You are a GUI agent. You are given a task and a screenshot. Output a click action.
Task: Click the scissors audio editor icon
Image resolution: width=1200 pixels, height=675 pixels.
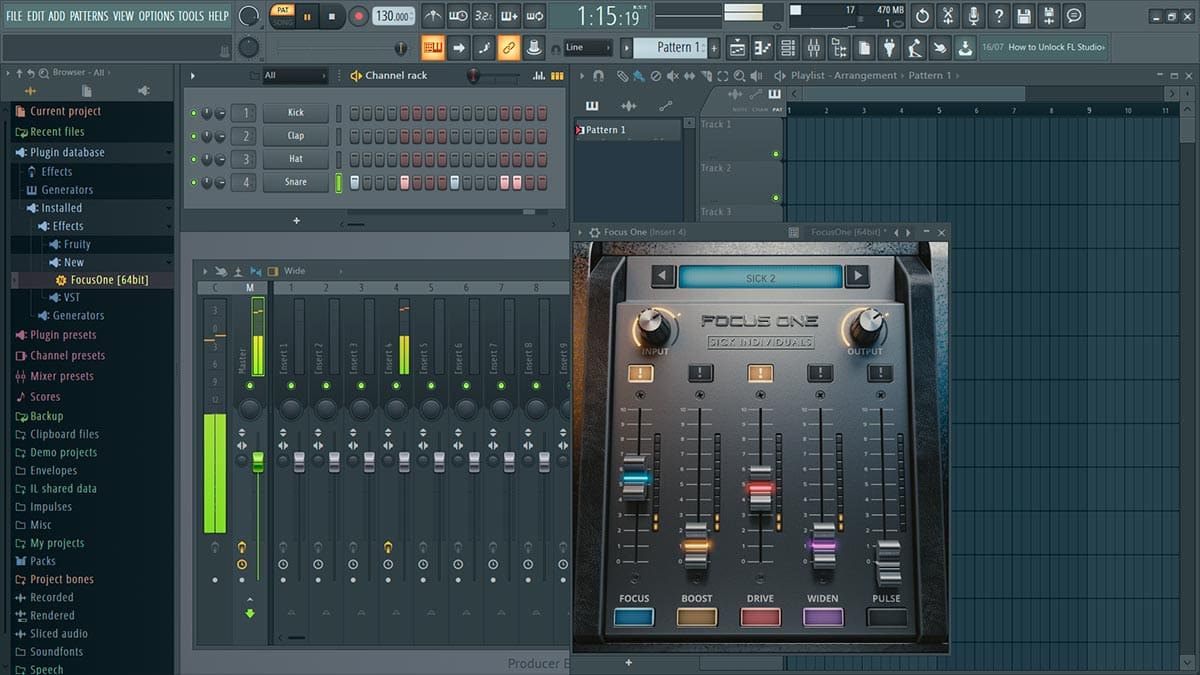(948, 16)
